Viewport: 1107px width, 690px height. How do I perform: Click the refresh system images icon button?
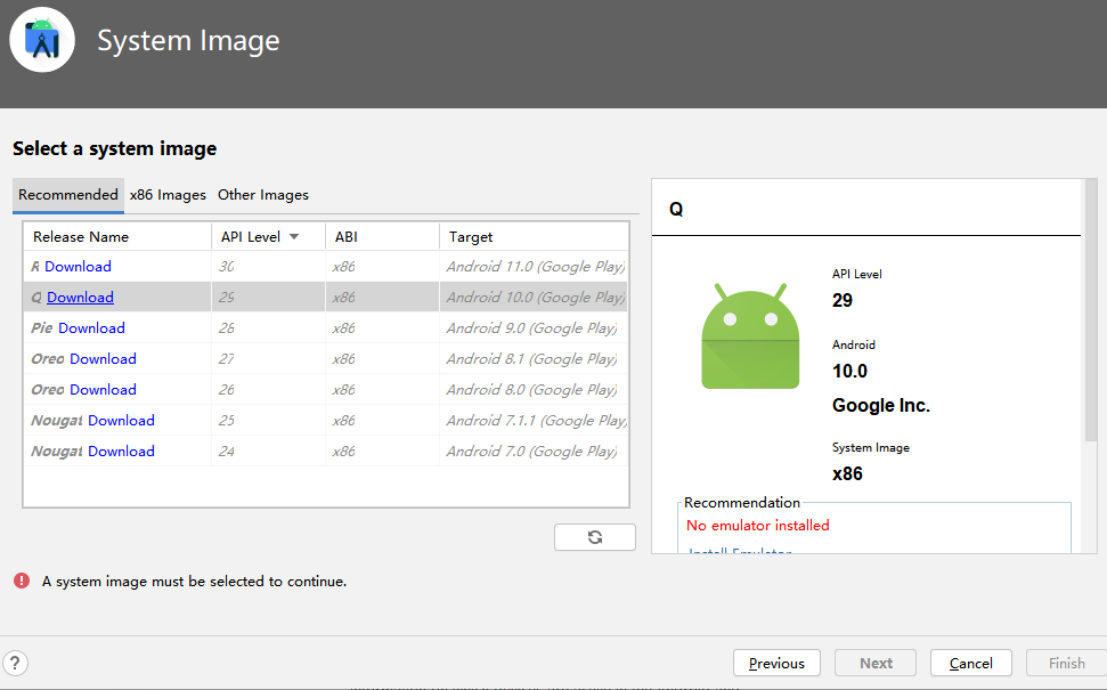594,537
